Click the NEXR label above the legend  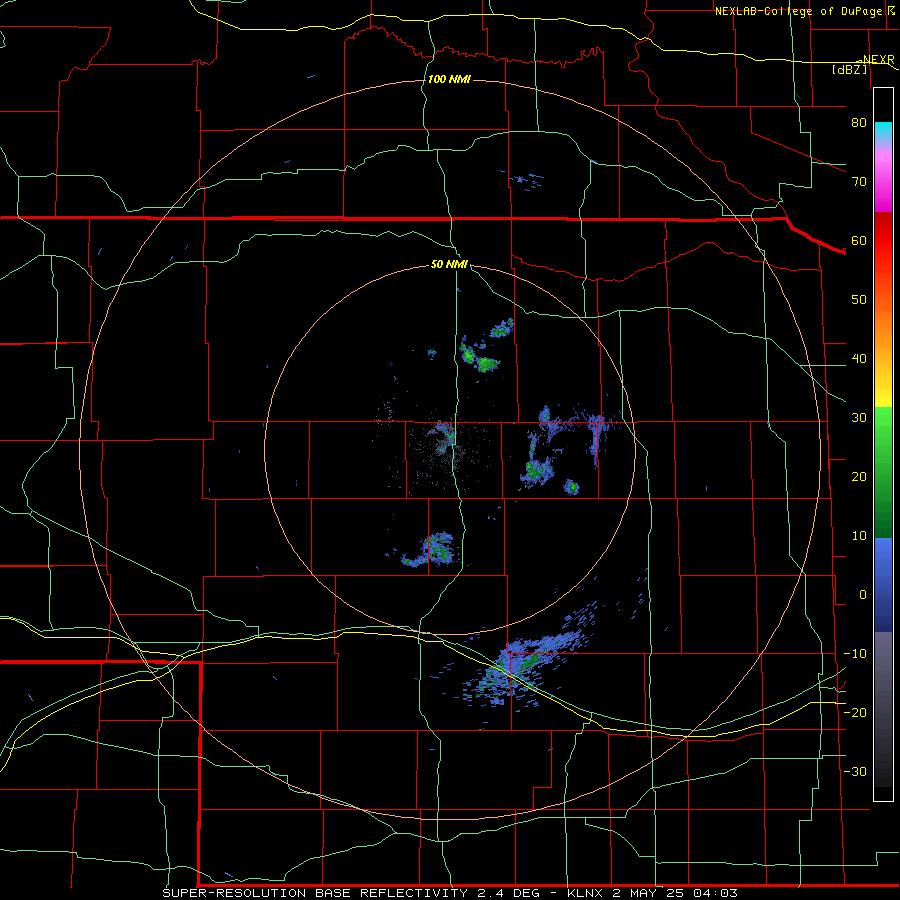tap(878, 59)
